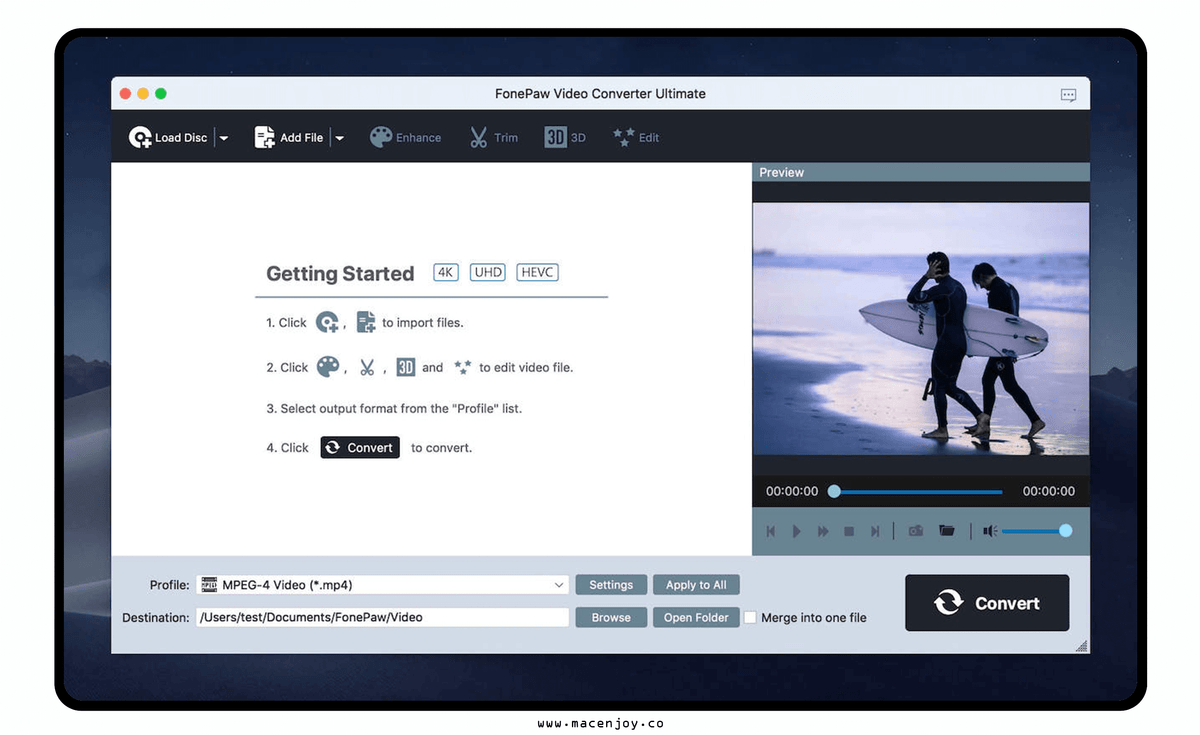The width and height of the screenshot is (1200, 735).
Task: Click the preview video thumbnail
Action: tap(921, 329)
